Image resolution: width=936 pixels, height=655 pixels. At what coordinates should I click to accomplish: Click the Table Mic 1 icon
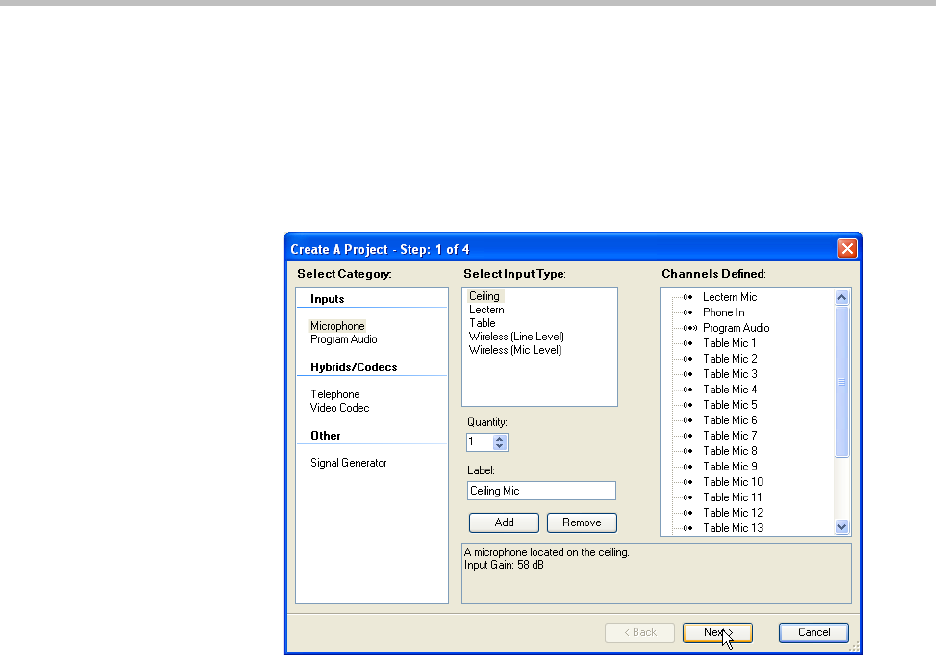coord(689,343)
